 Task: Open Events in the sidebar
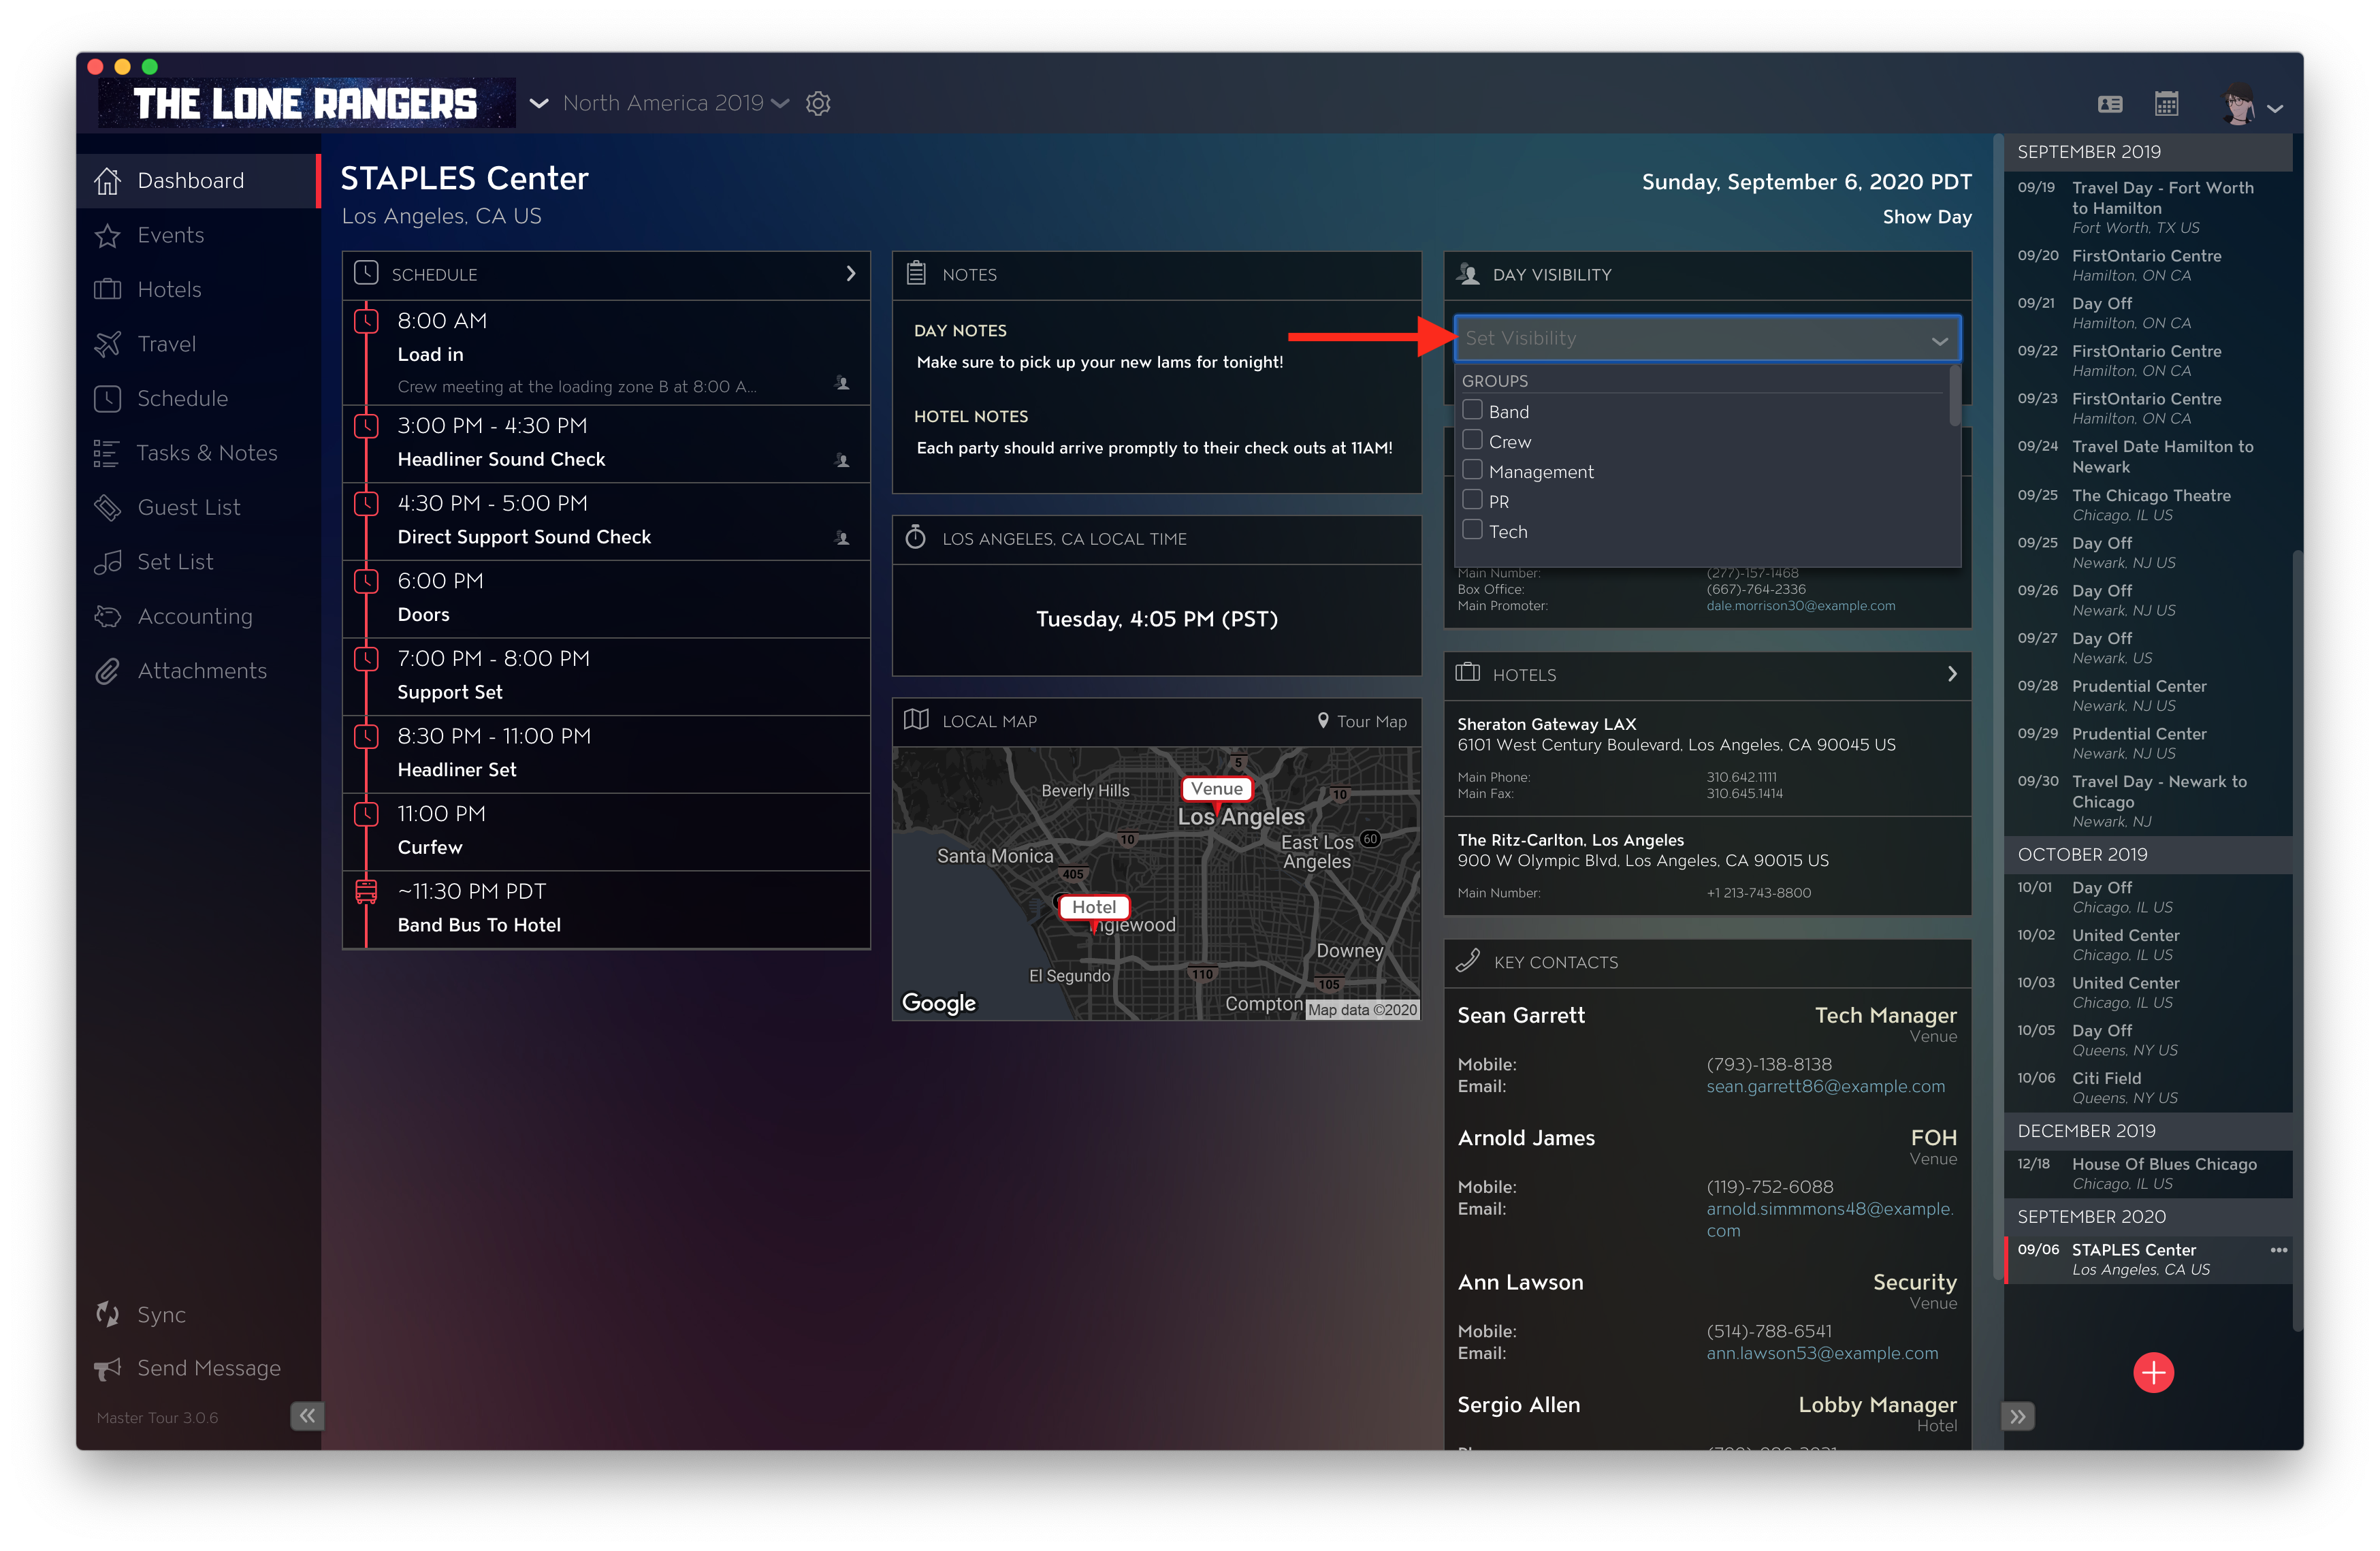coord(198,236)
